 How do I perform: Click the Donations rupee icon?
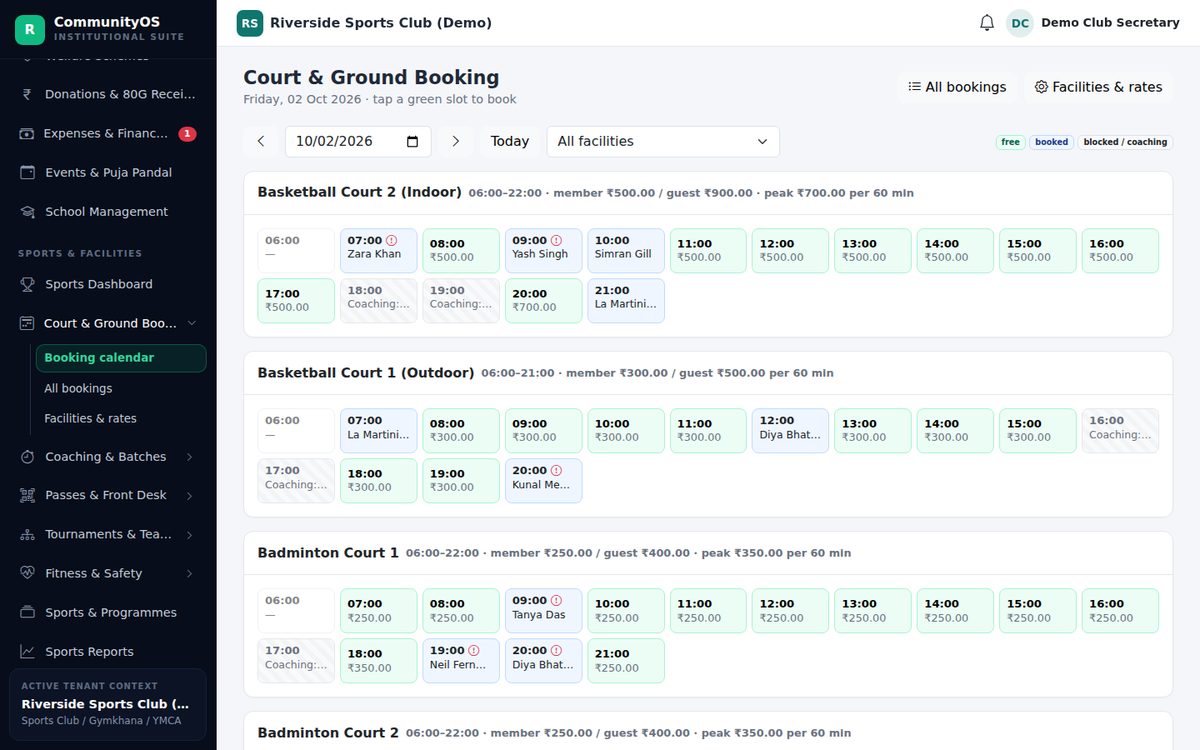(27, 94)
